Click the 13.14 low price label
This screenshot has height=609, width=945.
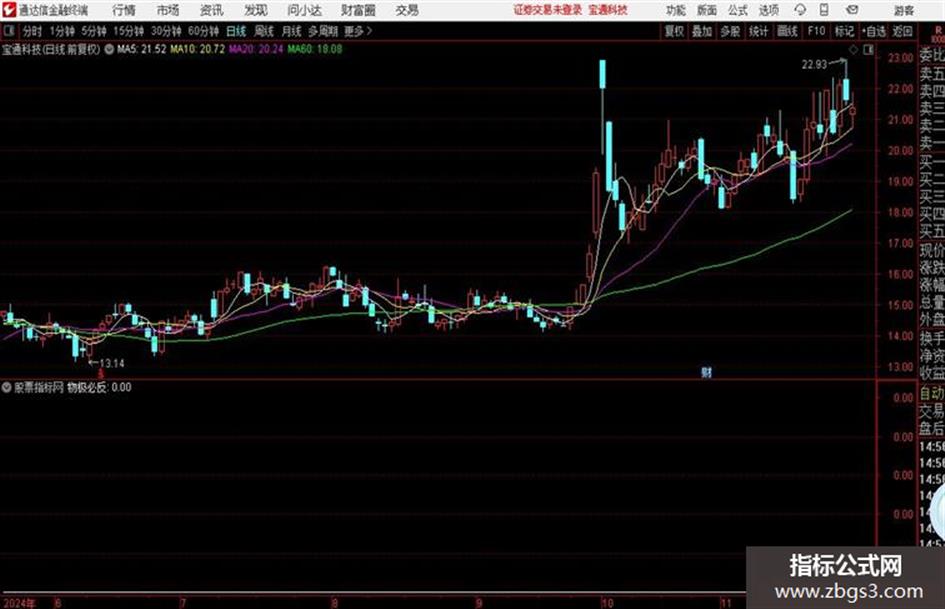click(x=112, y=364)
